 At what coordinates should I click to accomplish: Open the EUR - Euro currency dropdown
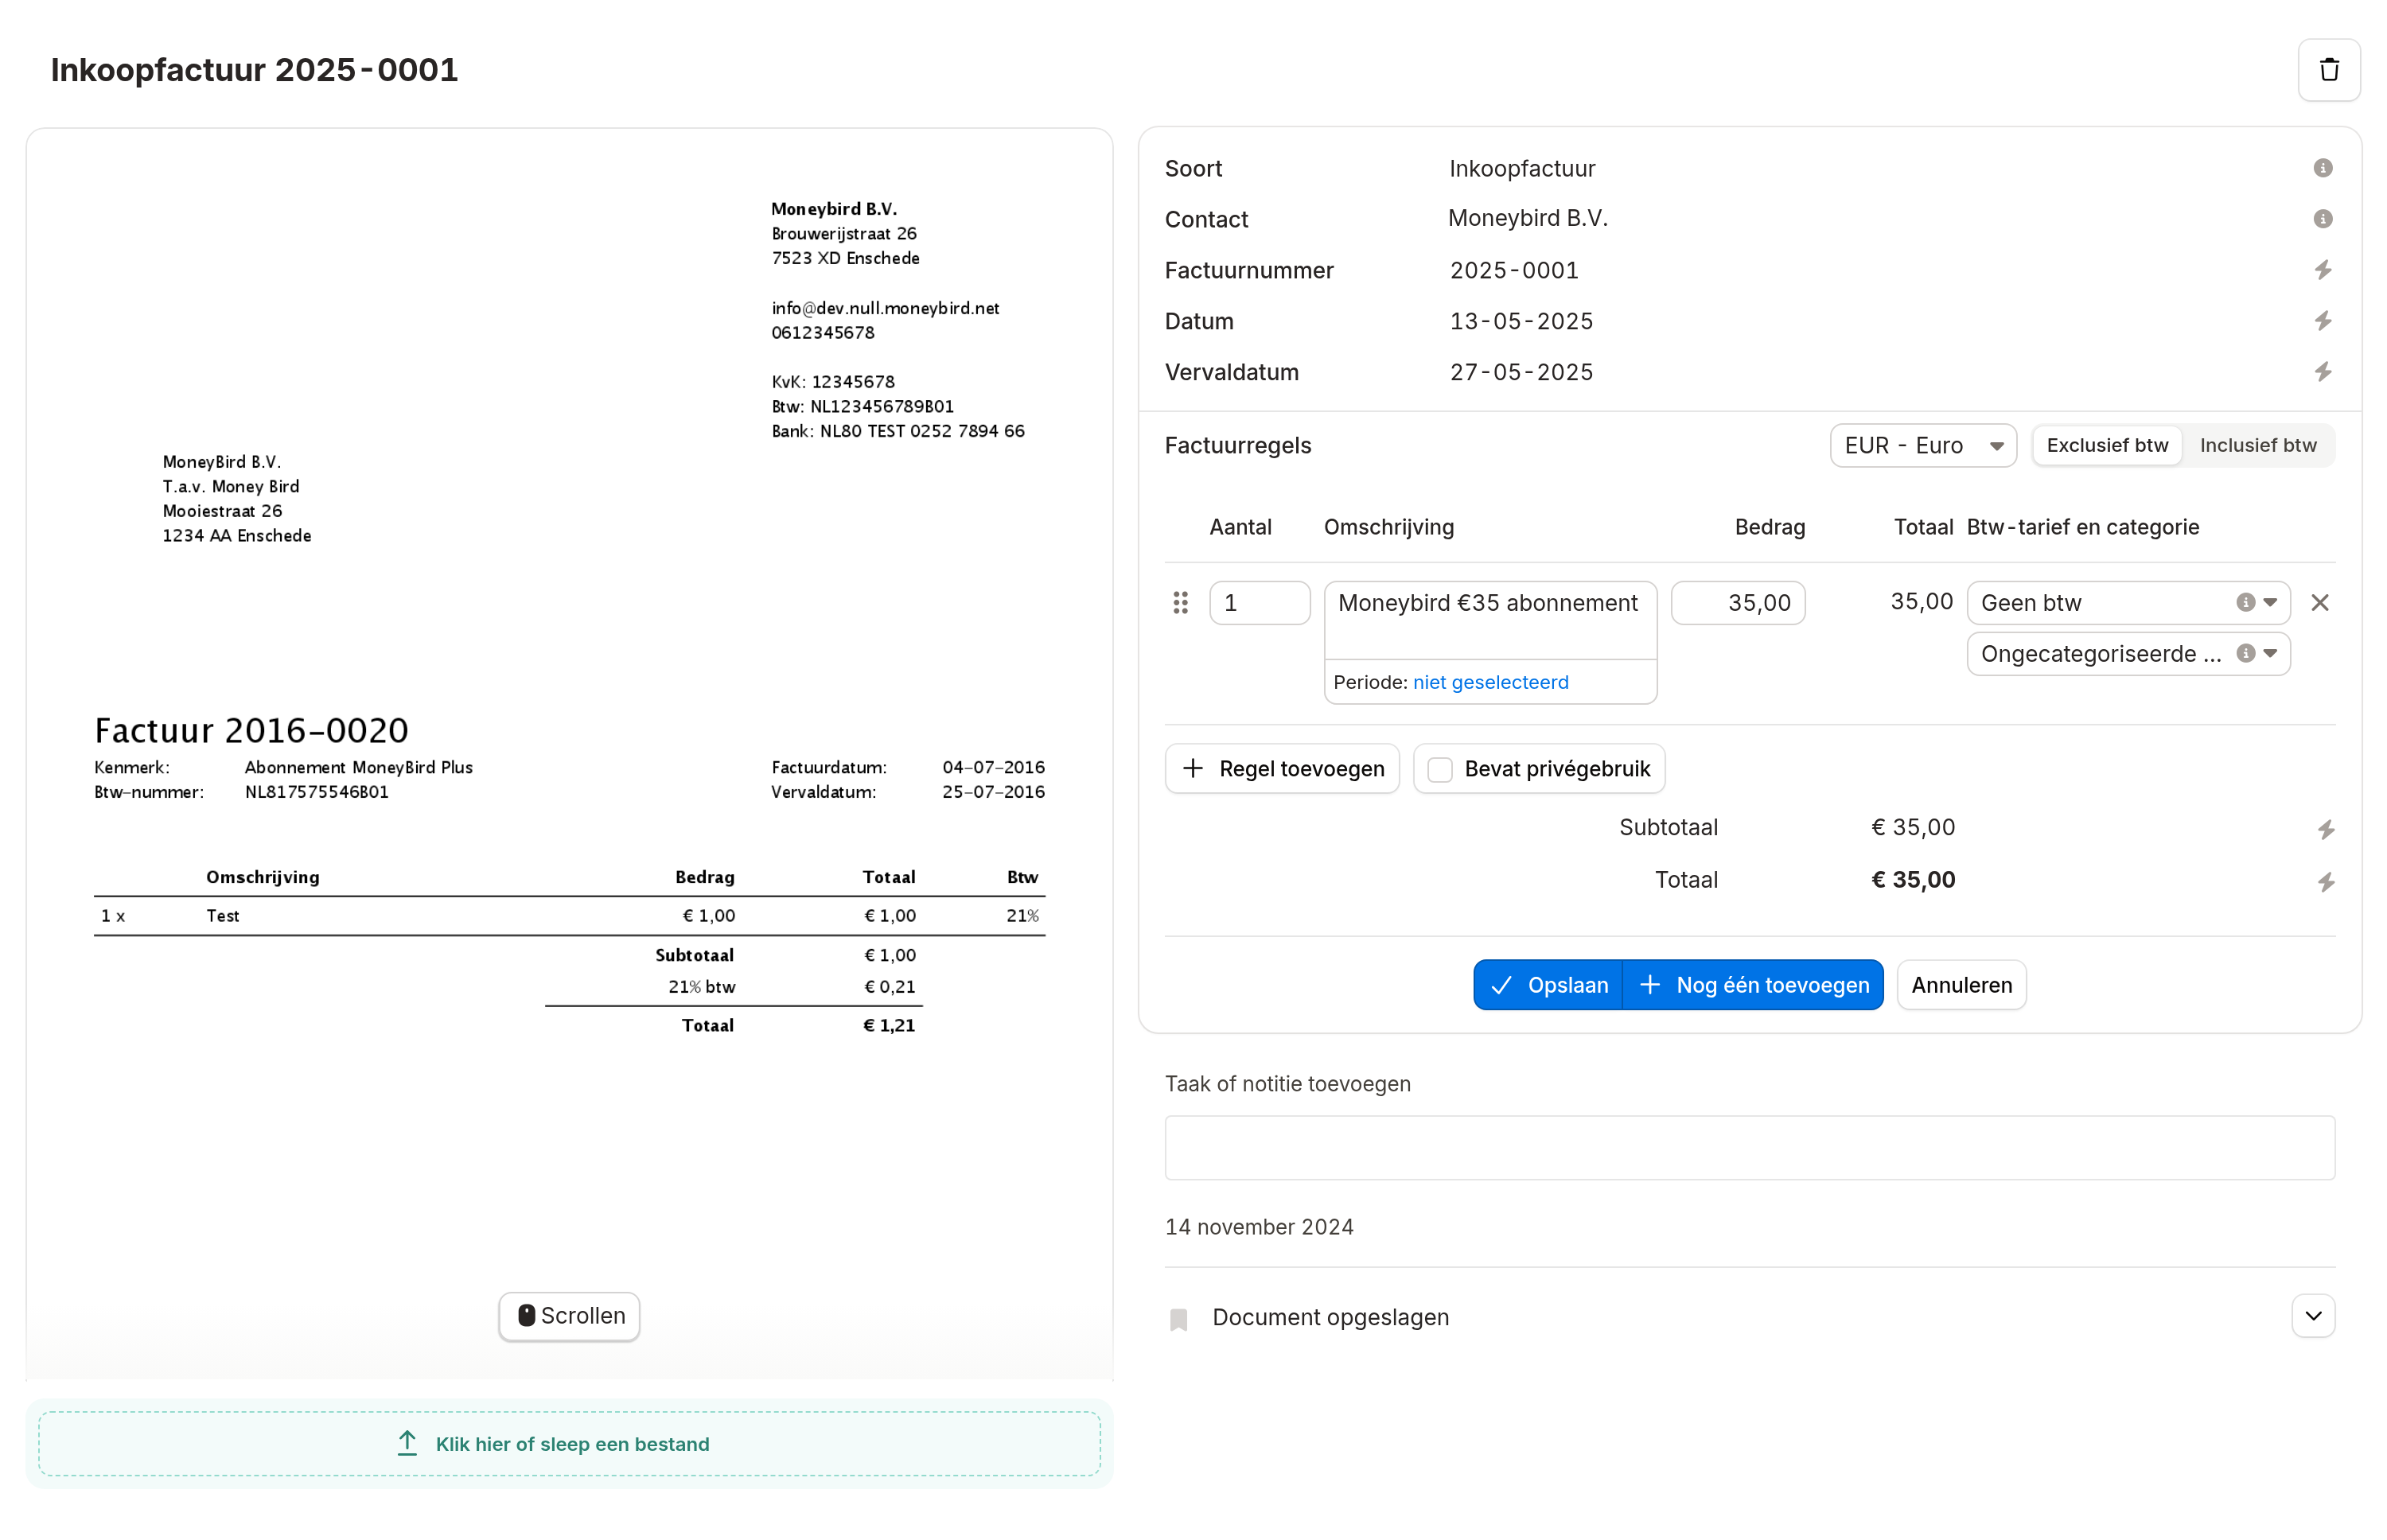(1922, 445)
